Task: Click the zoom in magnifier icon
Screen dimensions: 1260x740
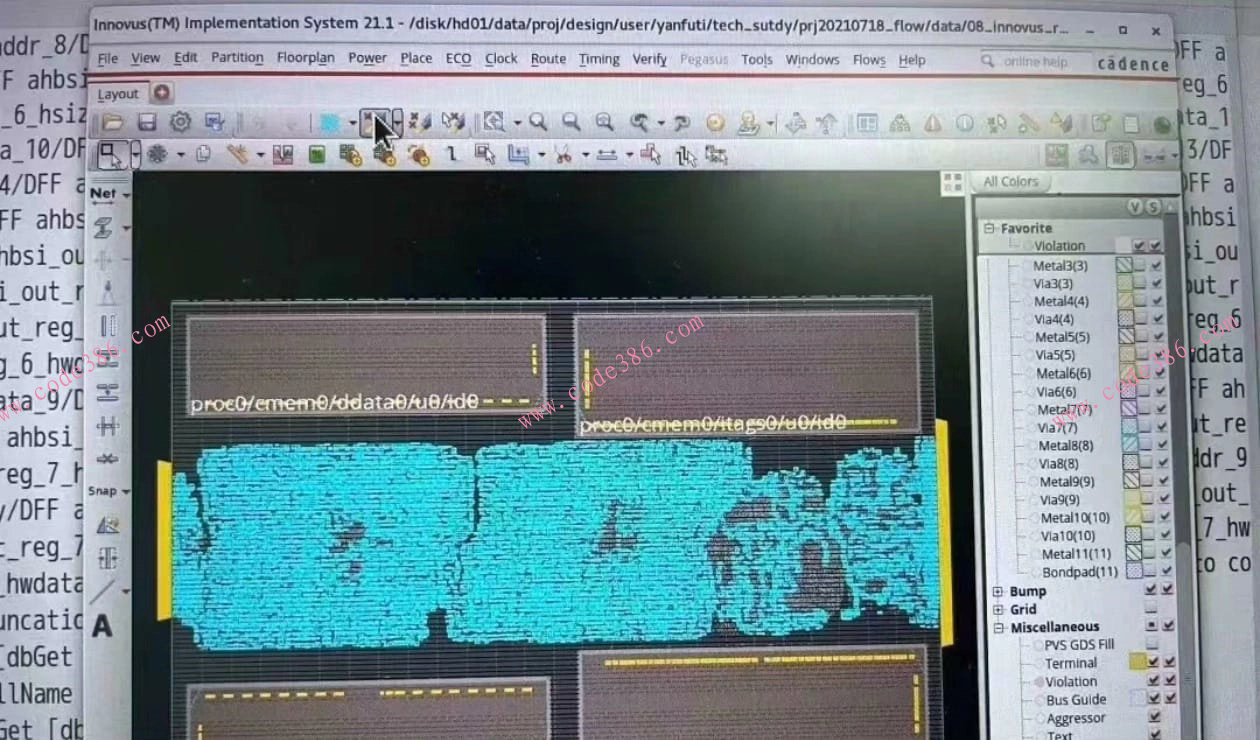Action: 538,122
